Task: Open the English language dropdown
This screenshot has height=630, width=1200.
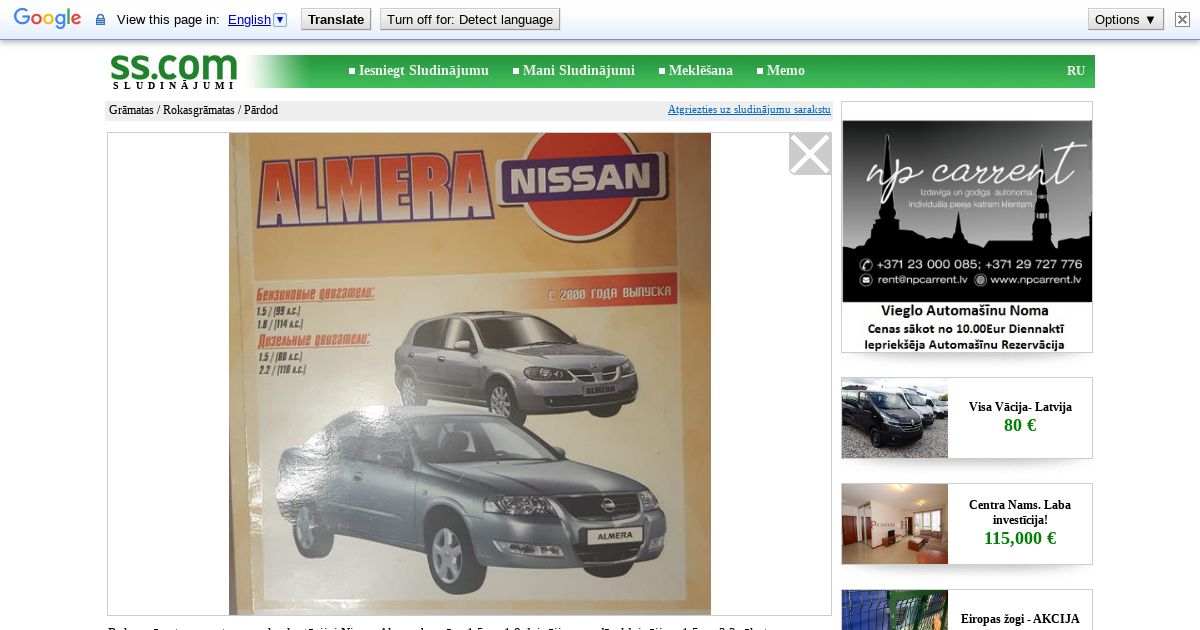Action: [x=257, y=19]
